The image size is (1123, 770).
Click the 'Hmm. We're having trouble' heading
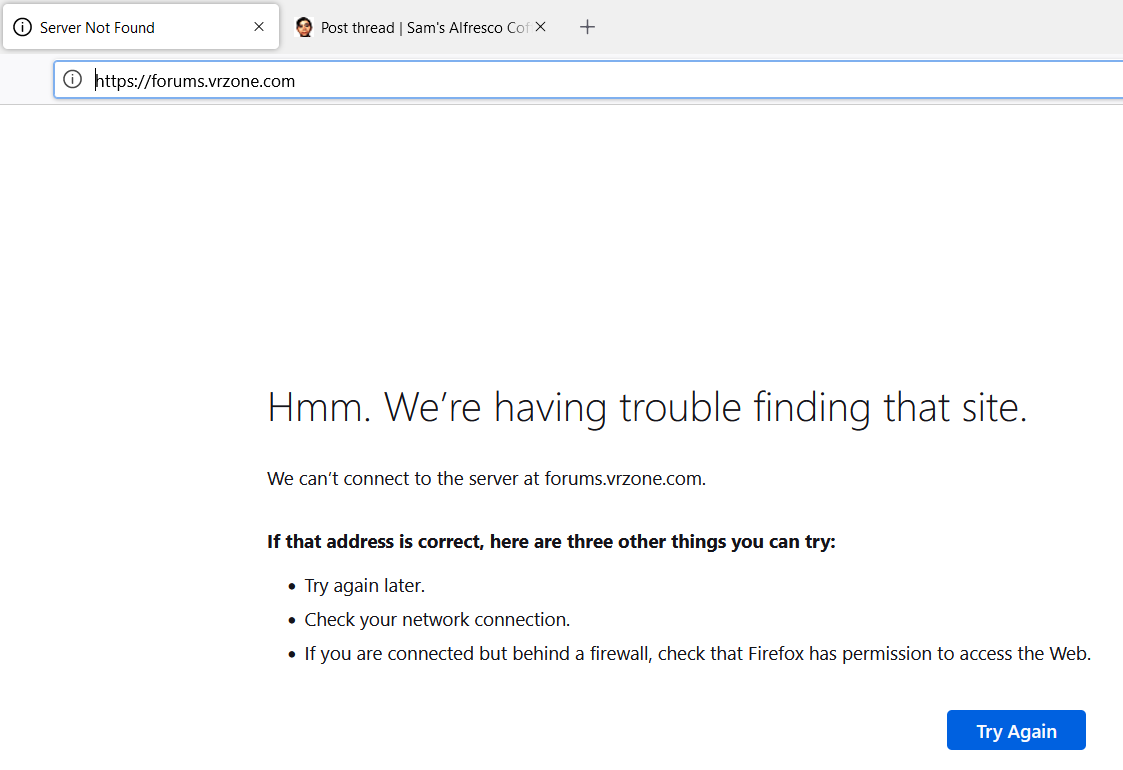(x=647, y=408)
